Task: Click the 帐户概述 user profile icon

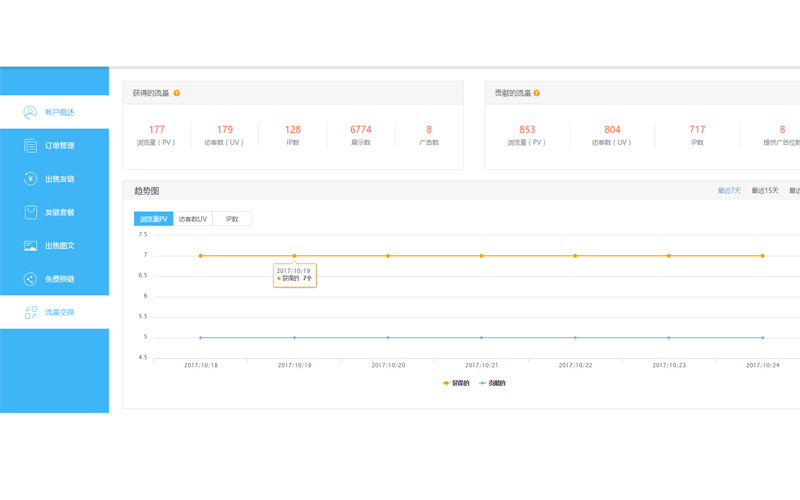Action: (x=30, y=112)
